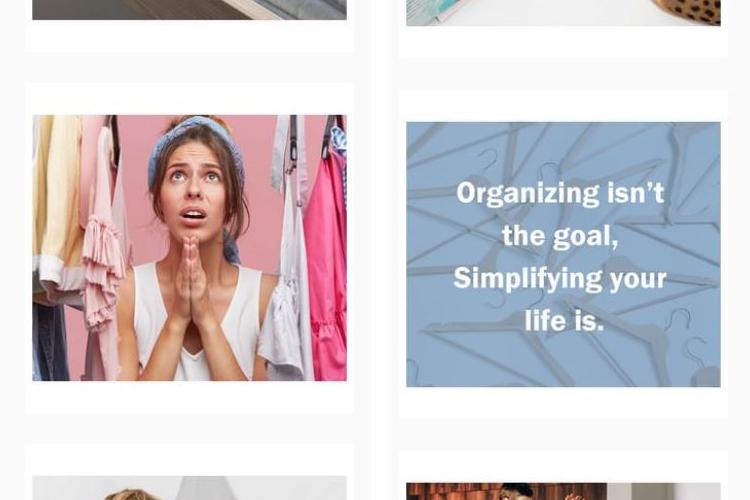
Task: Open the partially visible gray shelf image
Action: 189,10
